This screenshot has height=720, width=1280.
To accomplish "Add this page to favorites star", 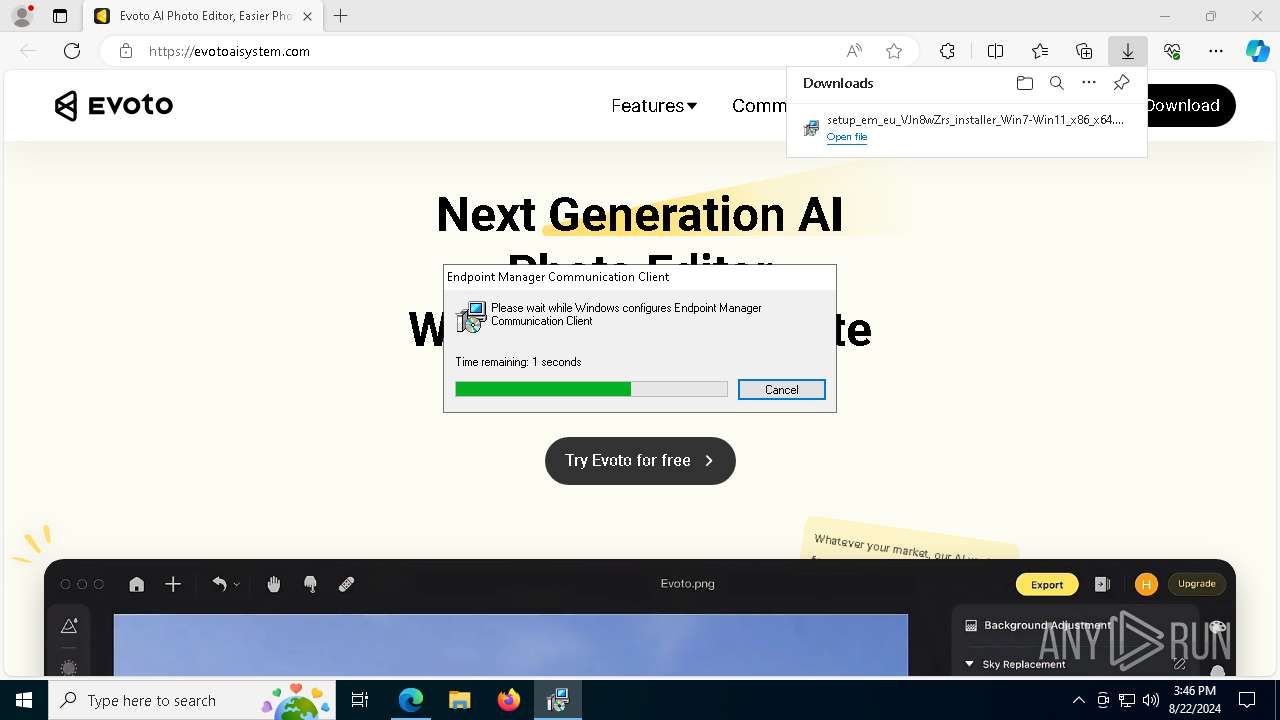I will 894,51.
